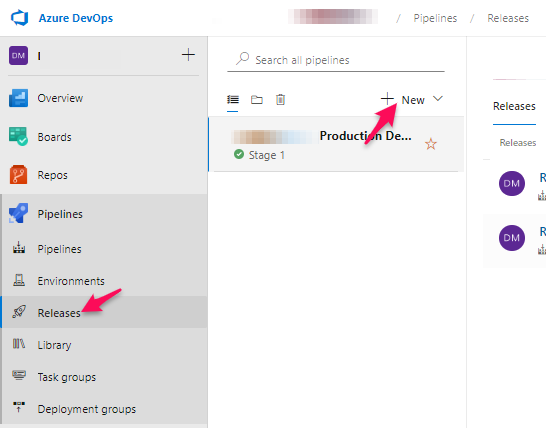Click the DM project avatar in sidebar
The height and width of the screenshot is (428, 546).
click(18, 56)
